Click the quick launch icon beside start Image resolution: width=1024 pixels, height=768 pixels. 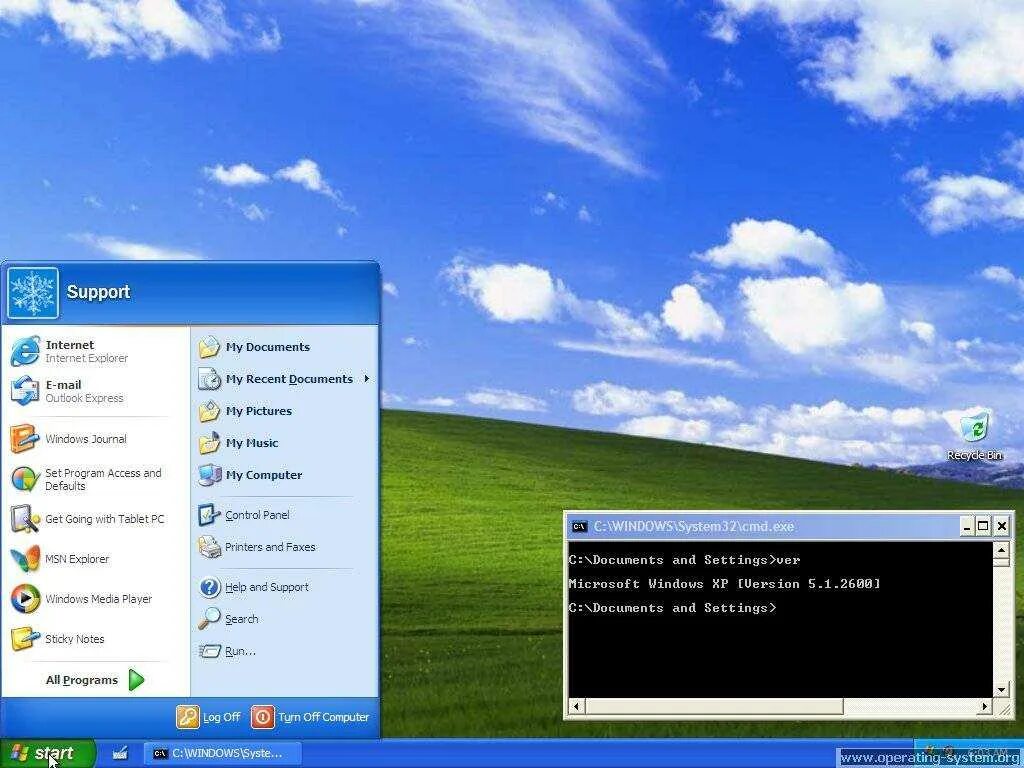click(120, 753)
